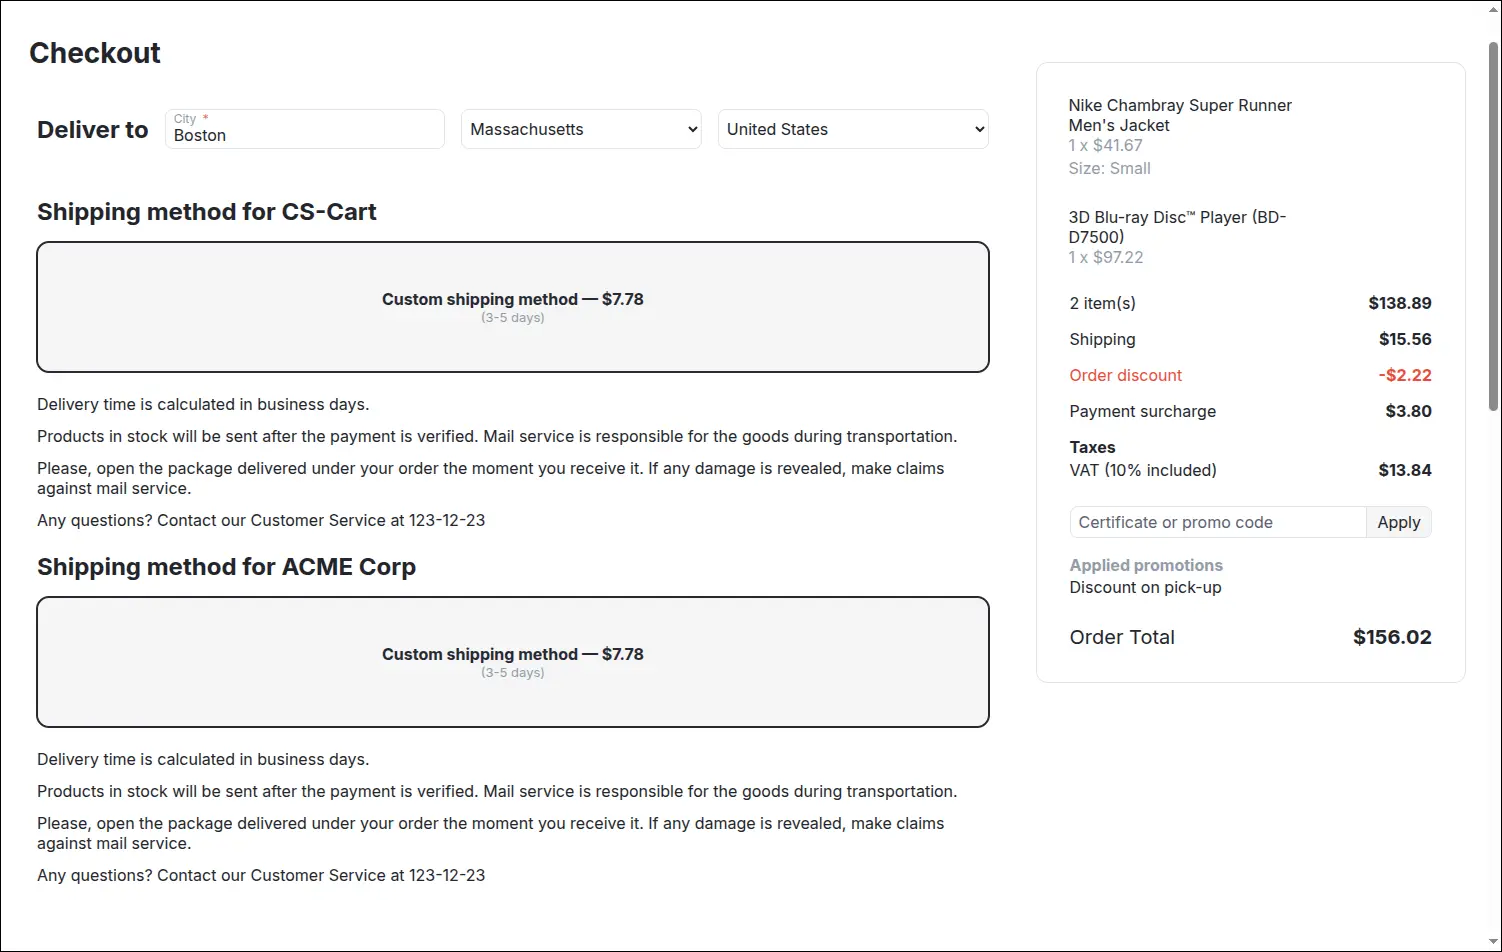
Task: Click the Nike Chambray Super Runner Jacket item
Action: (x=1180, y=115)
